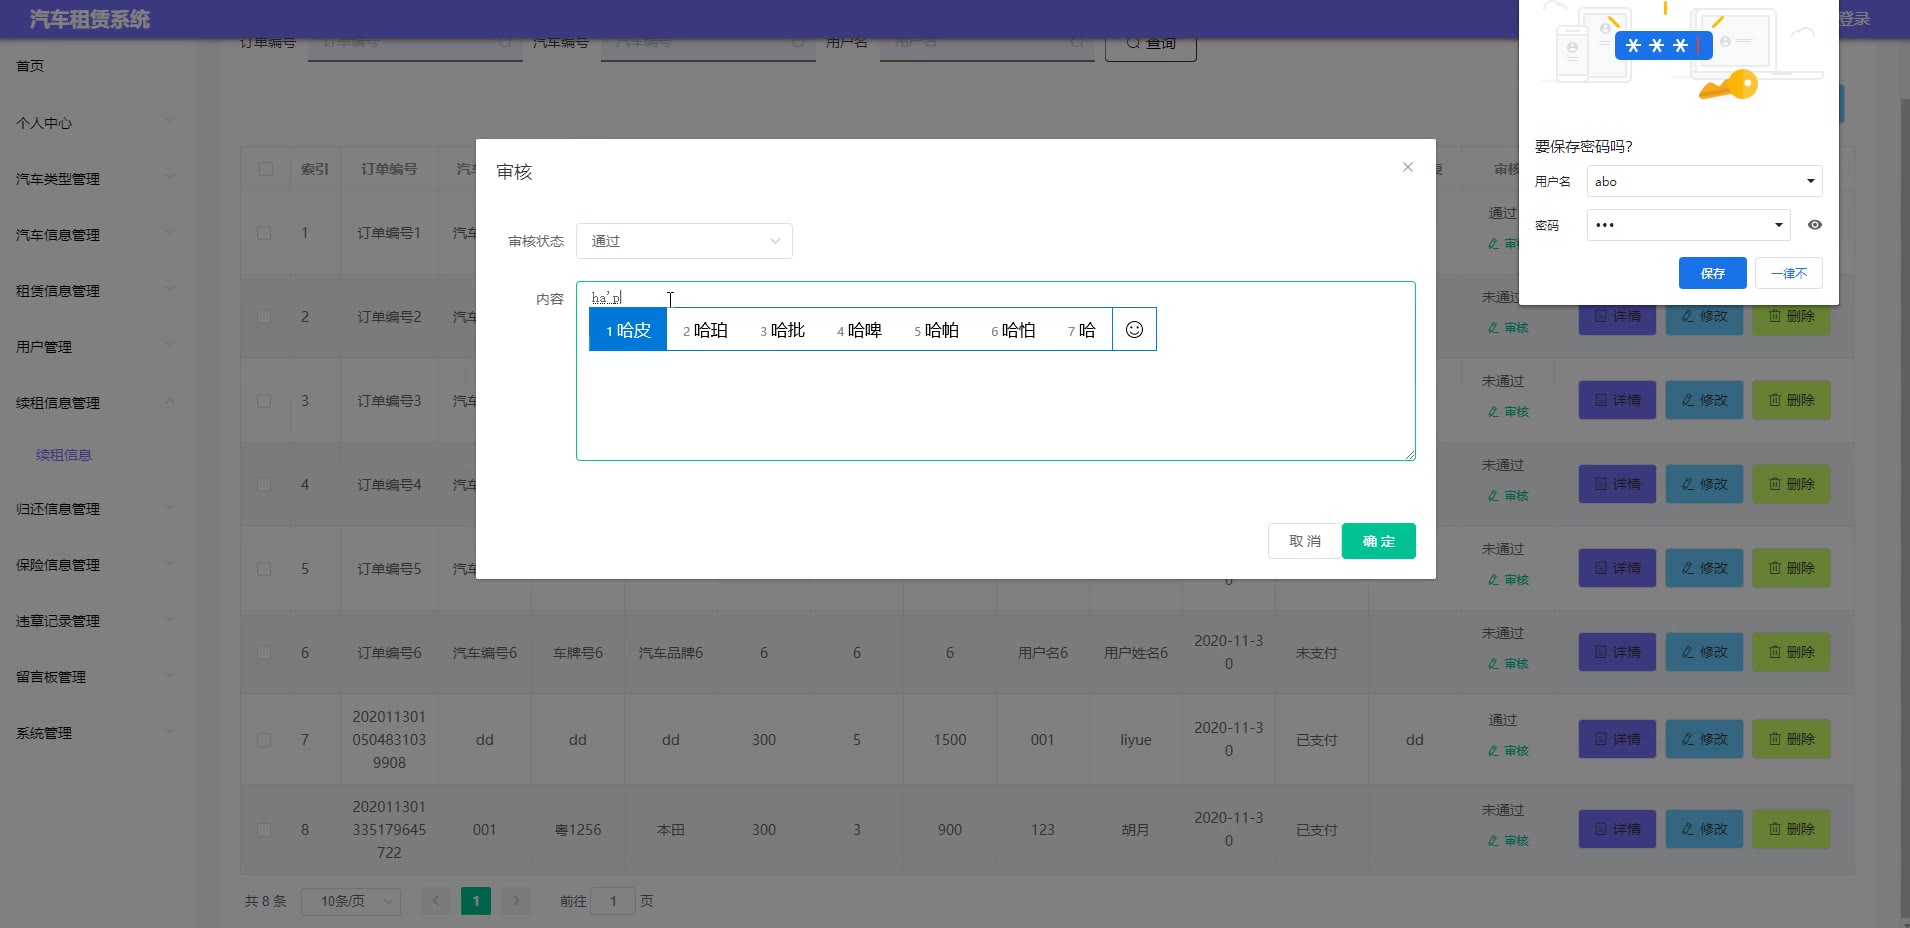This screenshot has height=928, width=1910.
Task: Expand username dropdown in save-password popup
Action: click(x=1810, y=181)
